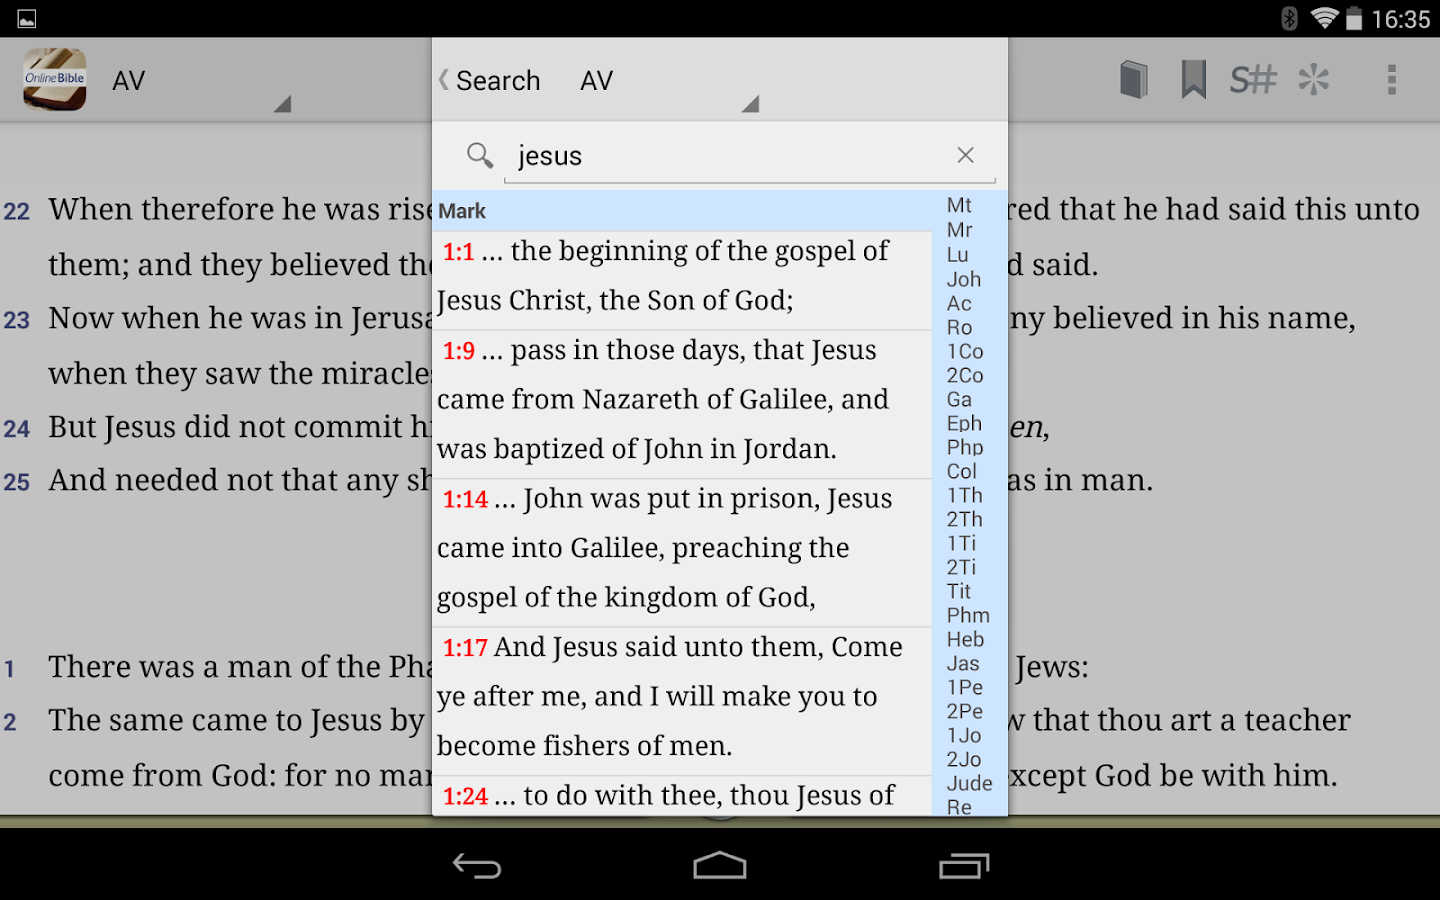The image size is (1440, 900).
Task: Click the magnifying glass search icon
Action: pos(478,156)
